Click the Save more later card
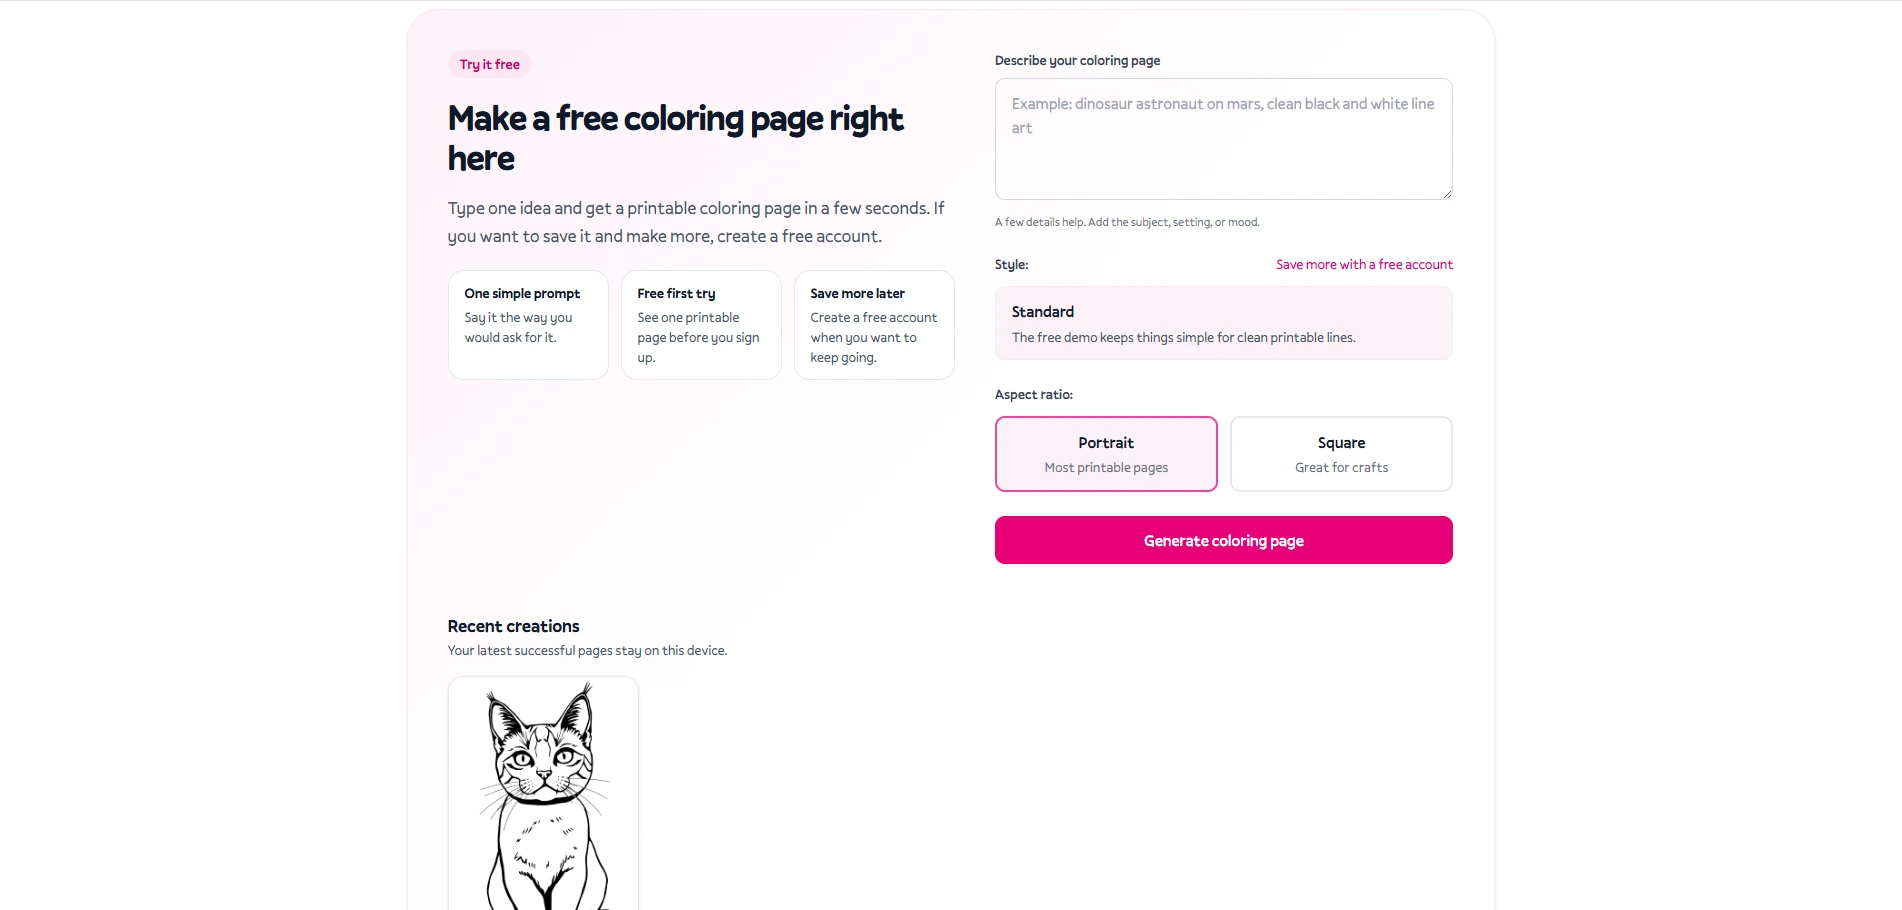1902x910 pixels. 873,325
